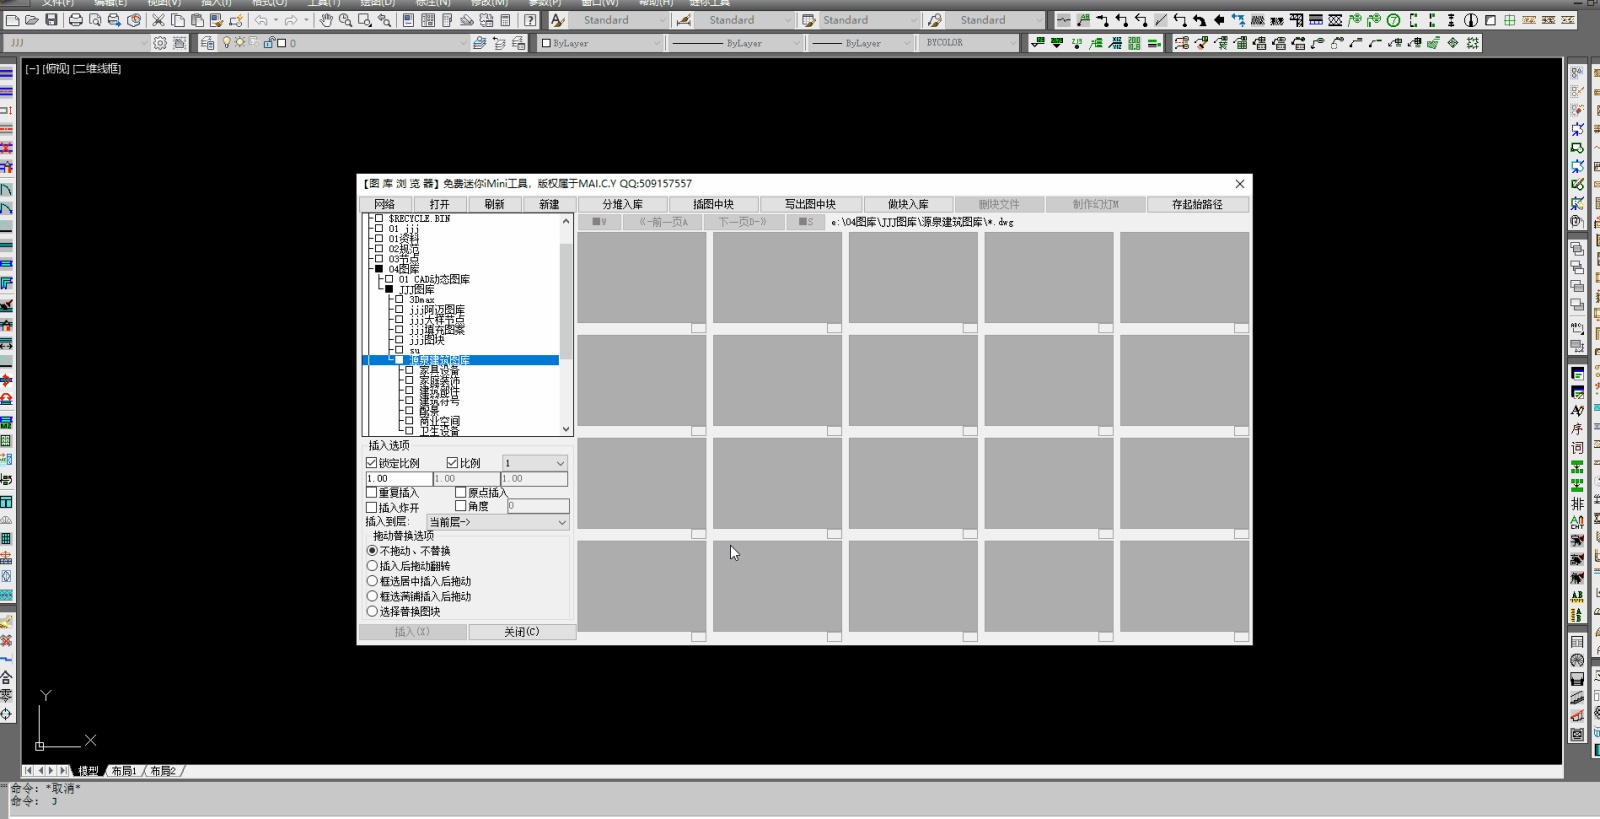Open the JJJ workspace dropdown
1600x819 pixels.
coord(76,43)
